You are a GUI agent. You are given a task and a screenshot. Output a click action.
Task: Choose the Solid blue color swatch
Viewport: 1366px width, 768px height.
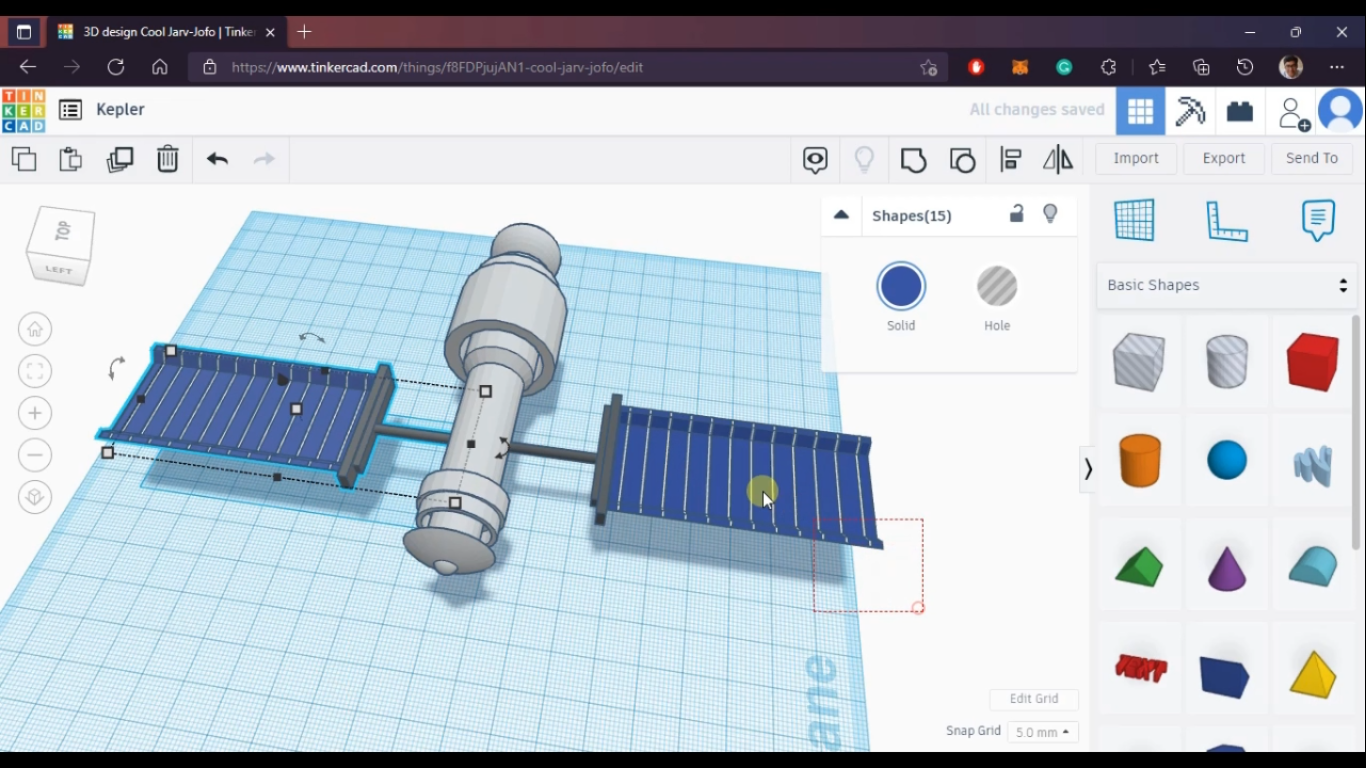pos(901,287)
